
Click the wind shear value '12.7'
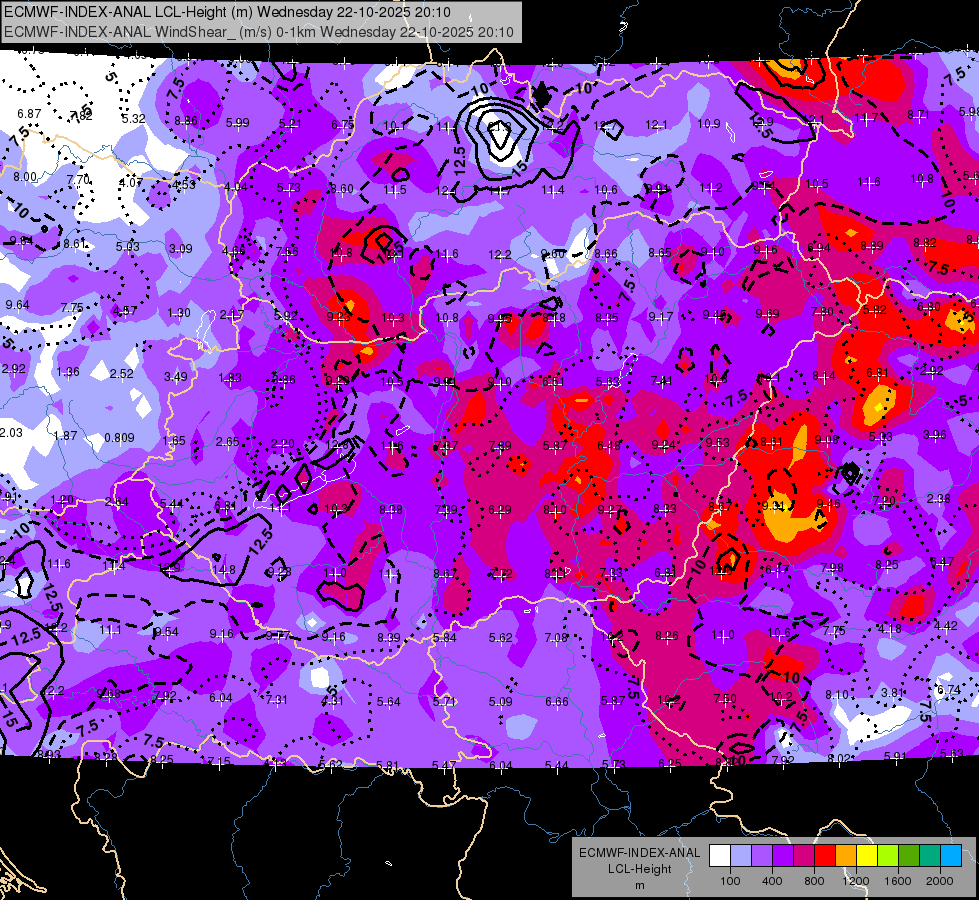[x=604, y=126]
